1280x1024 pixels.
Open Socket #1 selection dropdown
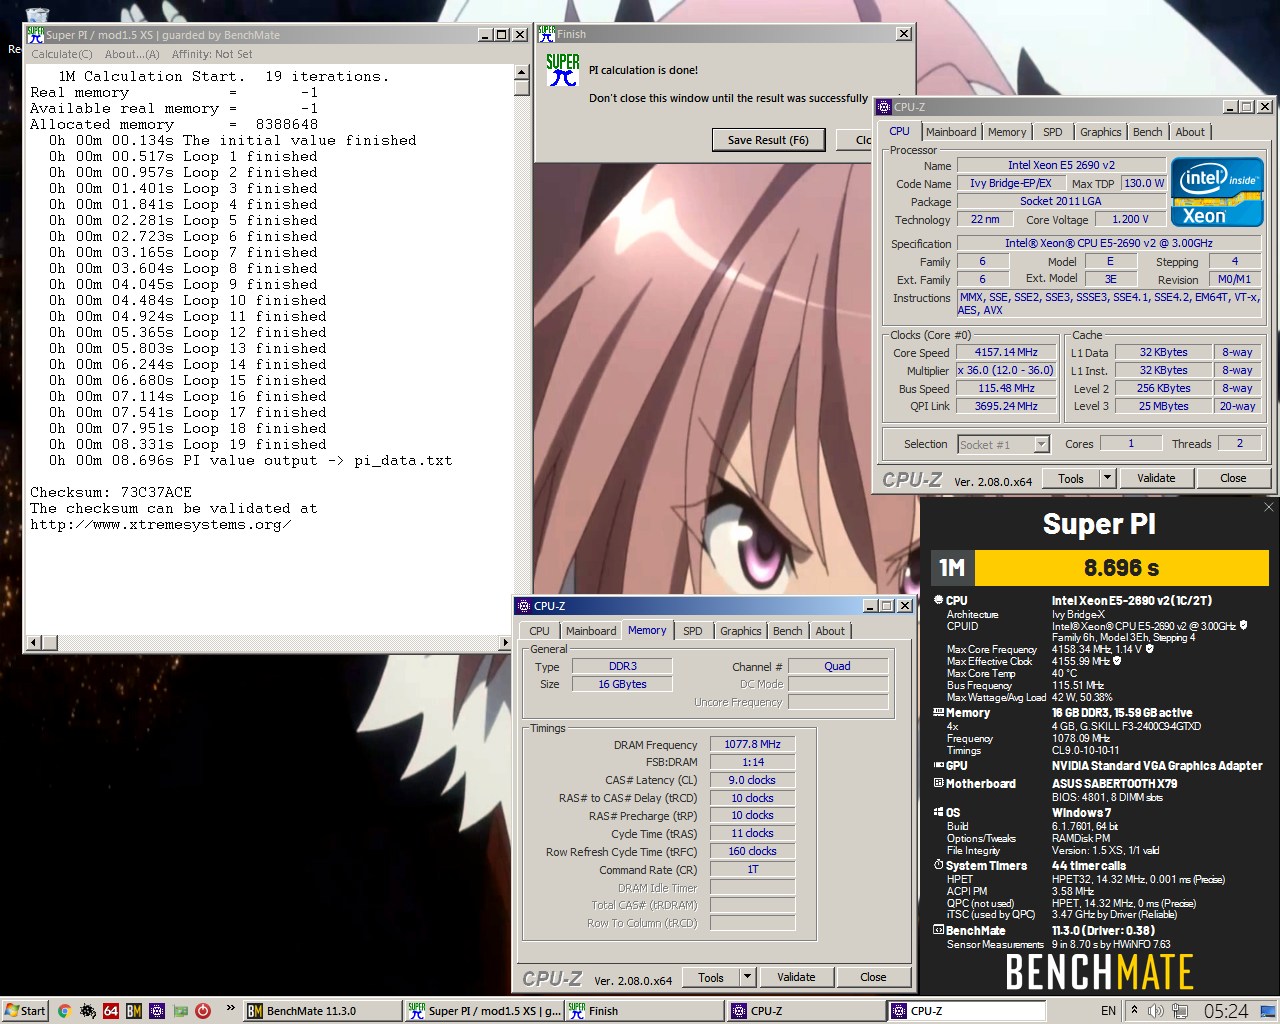(1004, 444)
